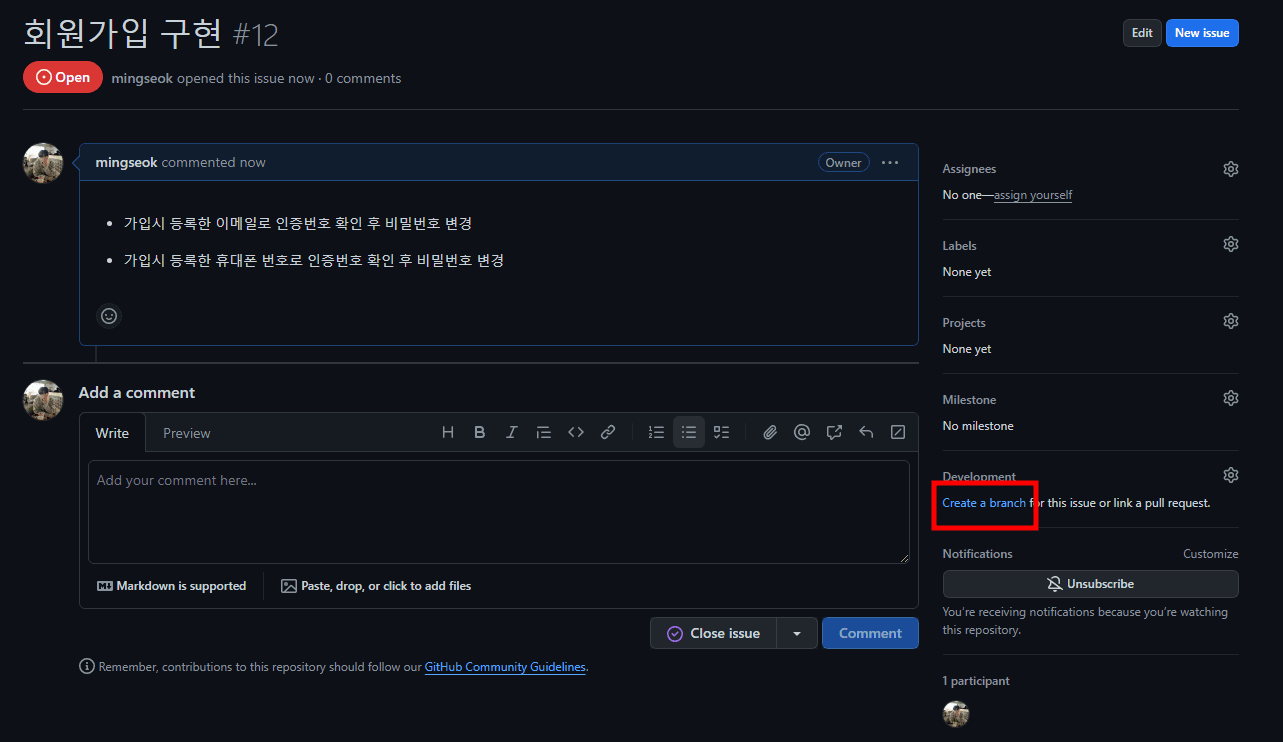Mention a user with the @ icon
This screenshot has width=1283, height=742.
pos(802,433)
